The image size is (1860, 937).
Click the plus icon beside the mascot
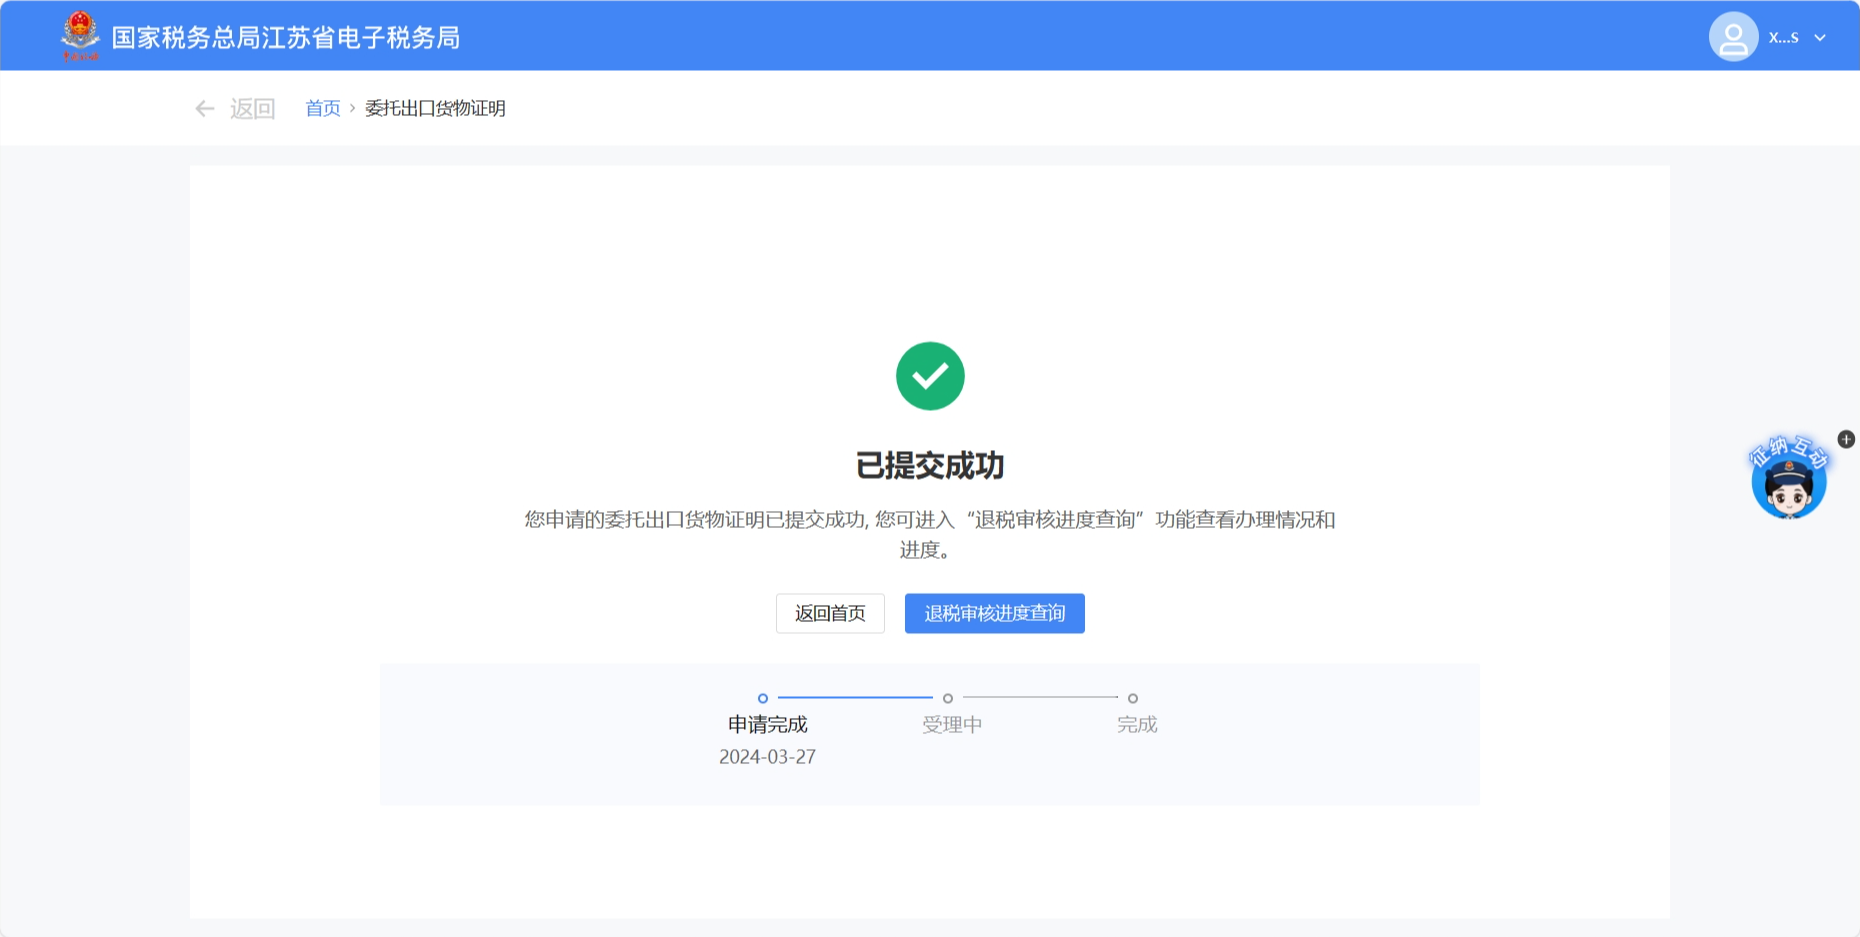point(1846,439)
